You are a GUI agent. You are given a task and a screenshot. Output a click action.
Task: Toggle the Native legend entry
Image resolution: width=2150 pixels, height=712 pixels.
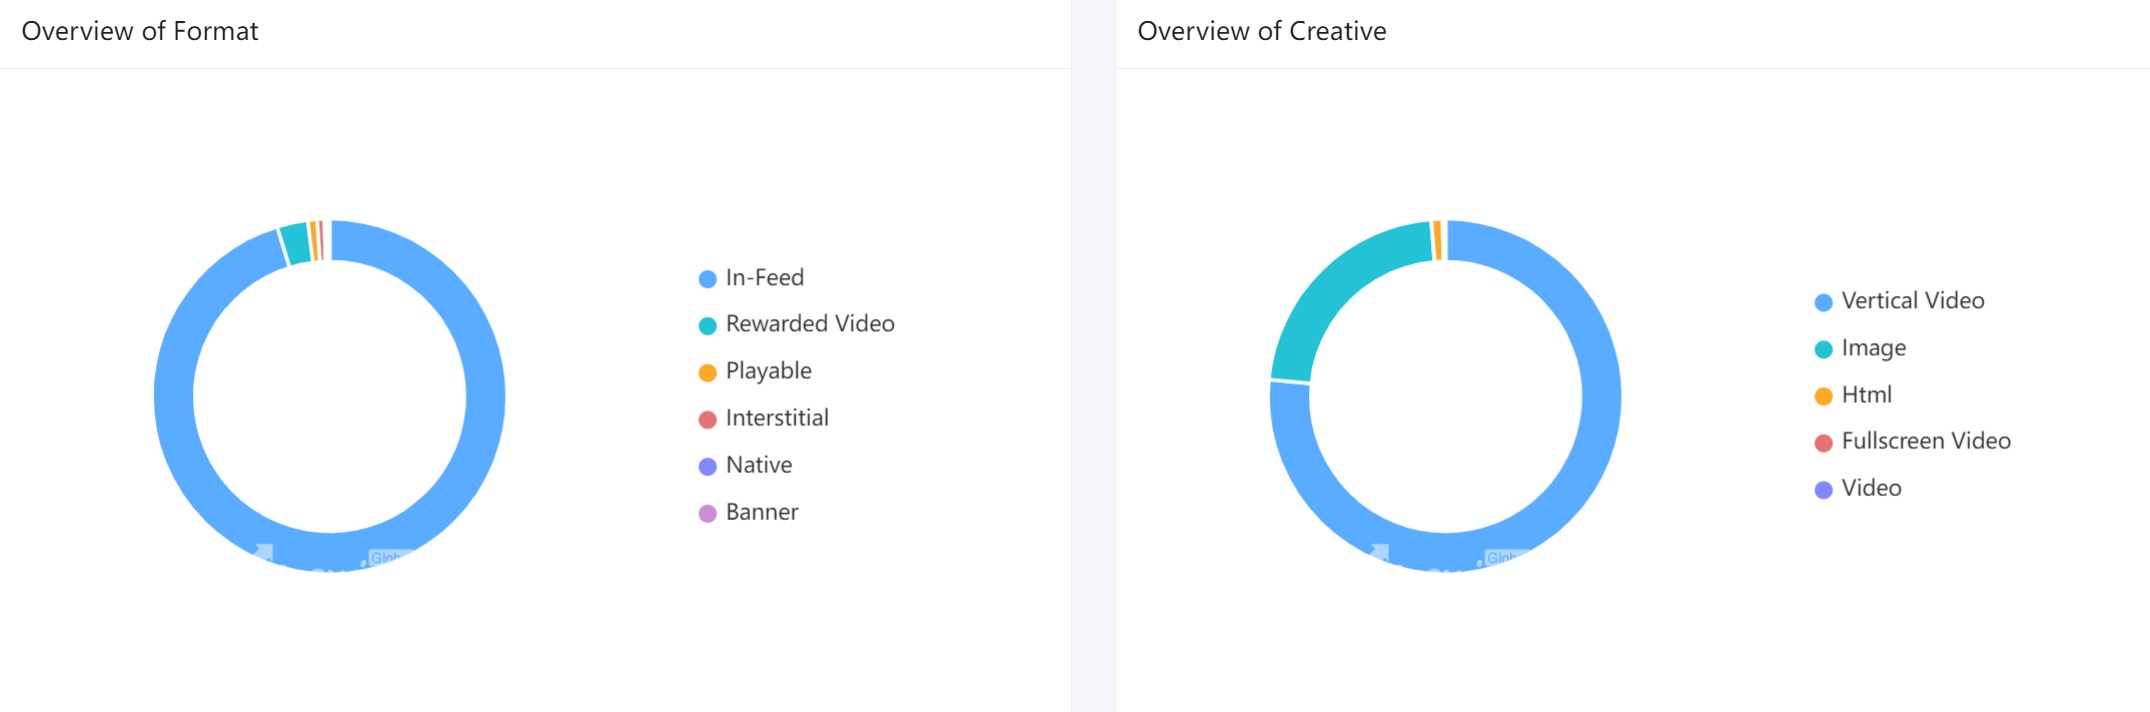tap(745, 465)
